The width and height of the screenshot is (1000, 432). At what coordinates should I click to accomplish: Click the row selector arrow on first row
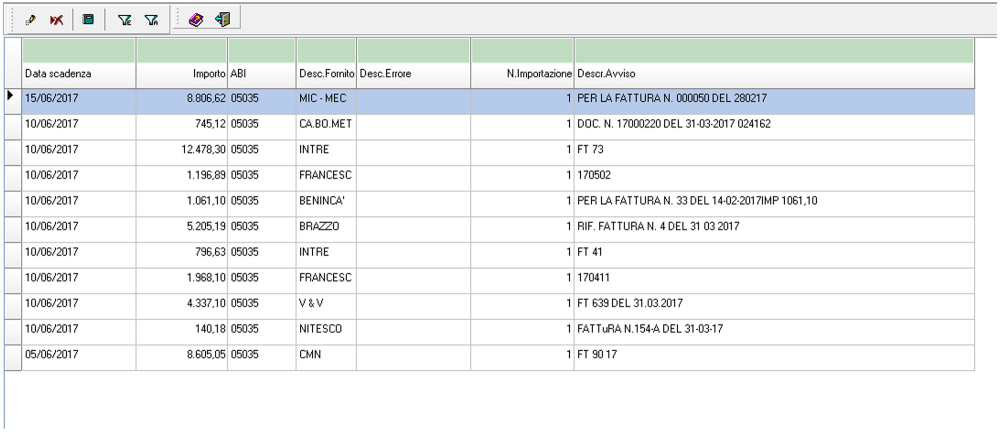click(11, 97)
